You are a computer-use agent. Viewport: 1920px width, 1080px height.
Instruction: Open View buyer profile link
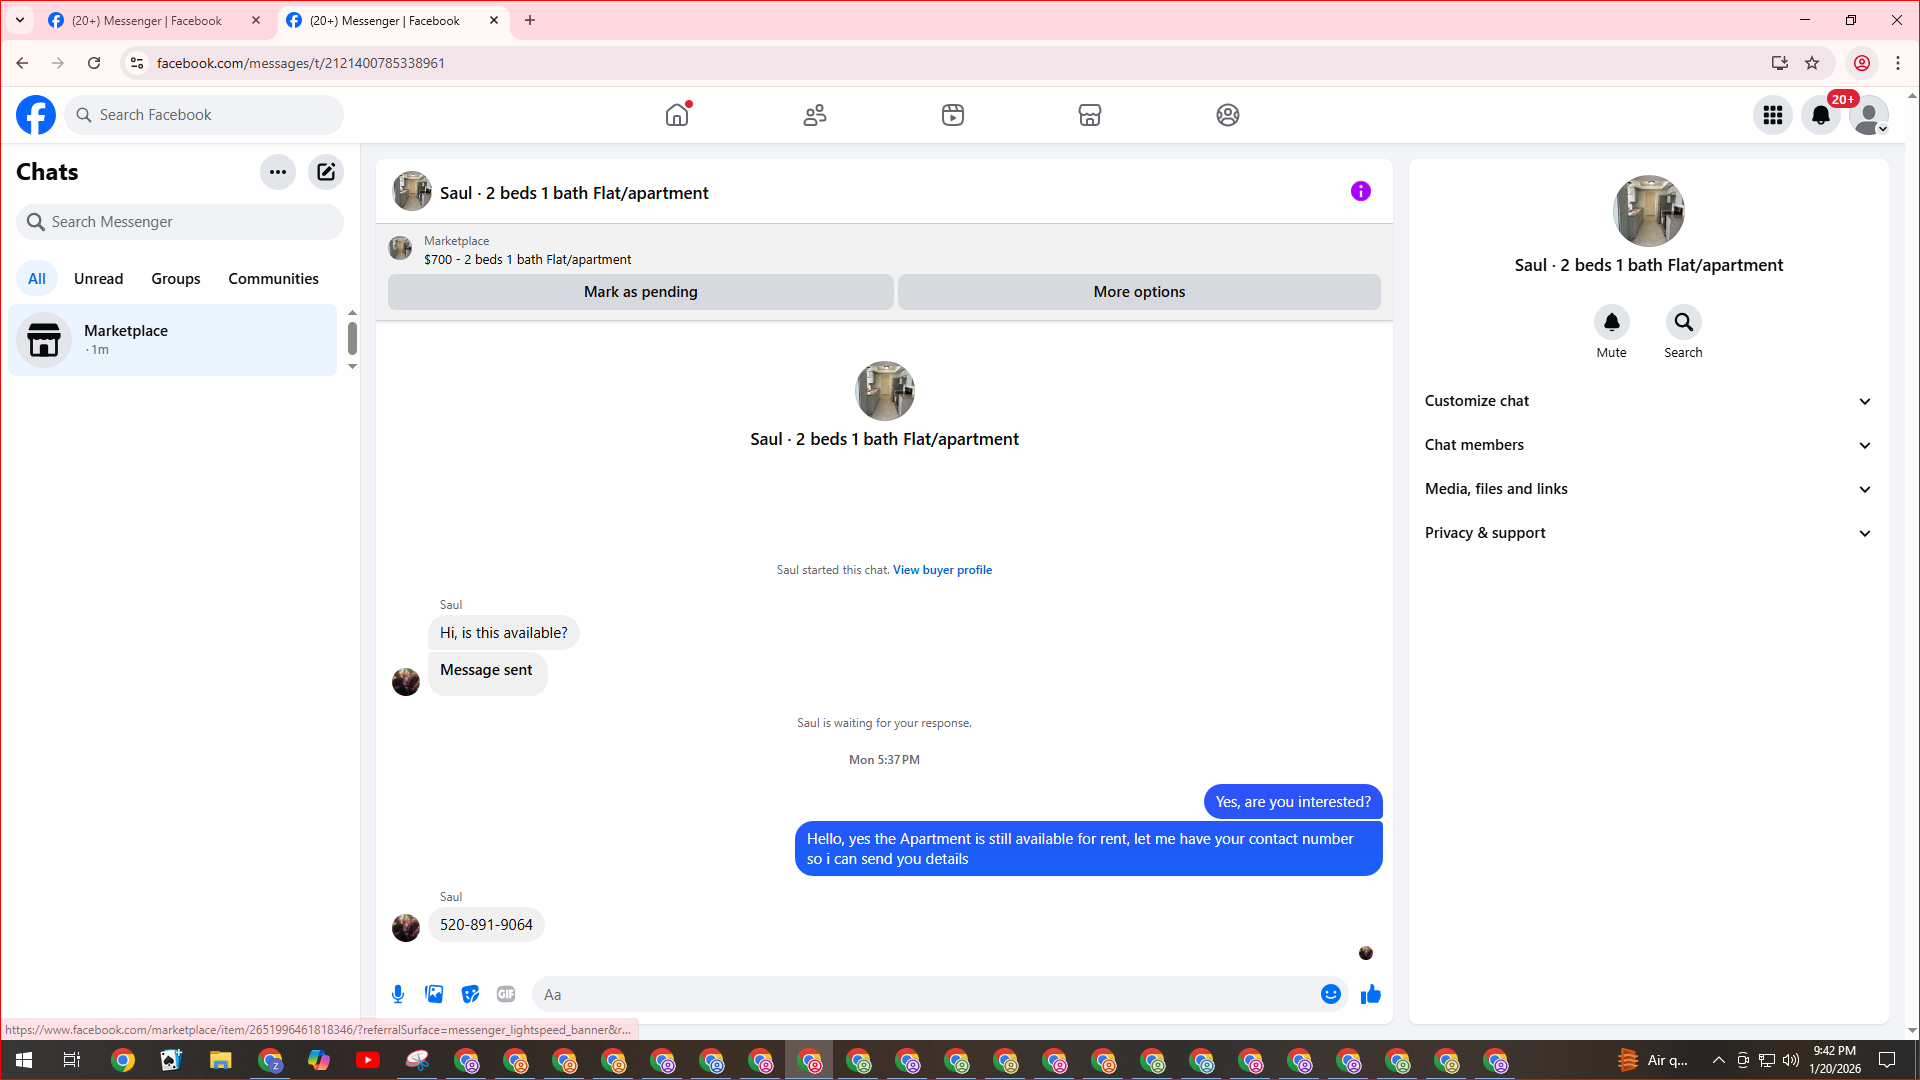942,570
